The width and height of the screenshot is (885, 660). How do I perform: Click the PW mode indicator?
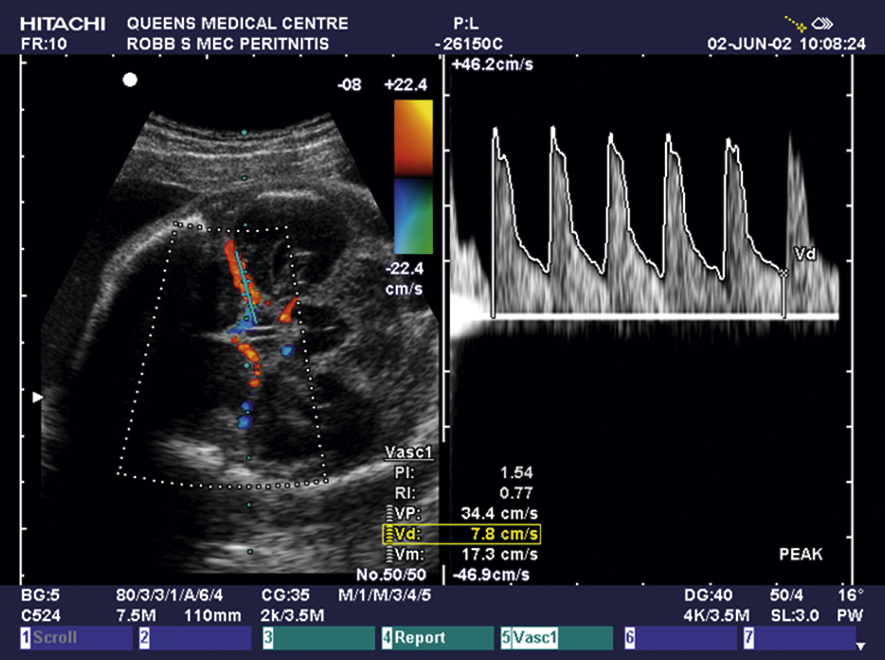coord(850,615)
